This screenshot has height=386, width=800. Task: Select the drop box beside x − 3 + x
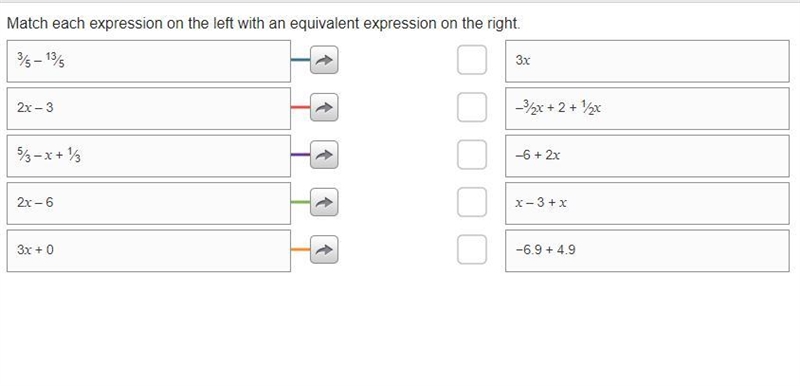click(x=472, y=202)
